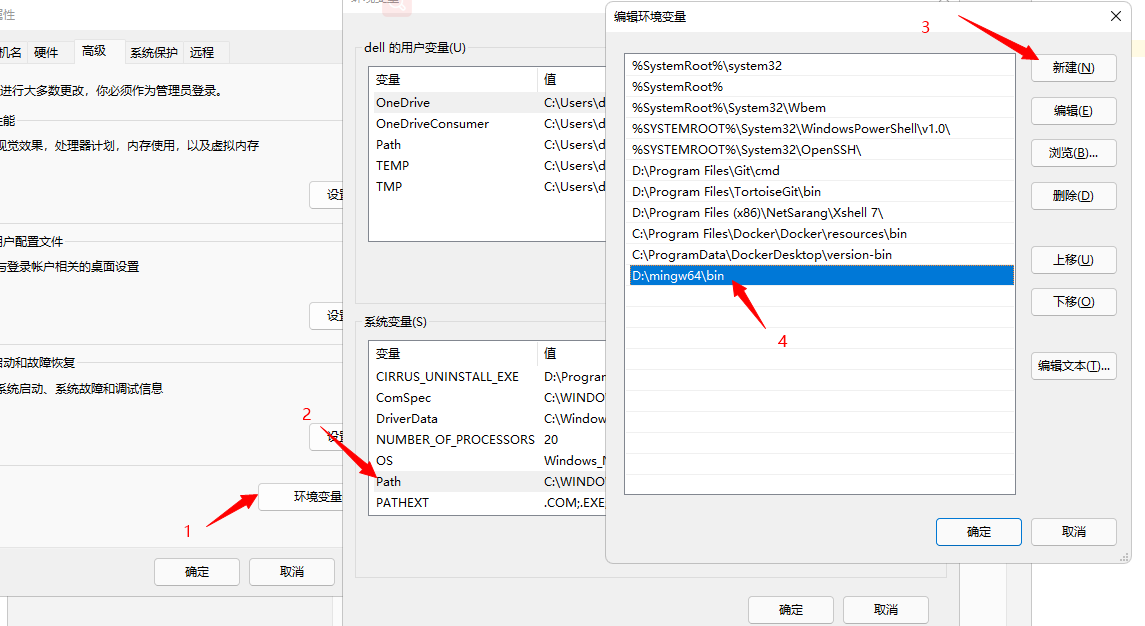Image resolution: width=1145 pixels, height=626 pixels.
Task: Open the 浏览(B) folder browser
Action: pos(1073,153)
